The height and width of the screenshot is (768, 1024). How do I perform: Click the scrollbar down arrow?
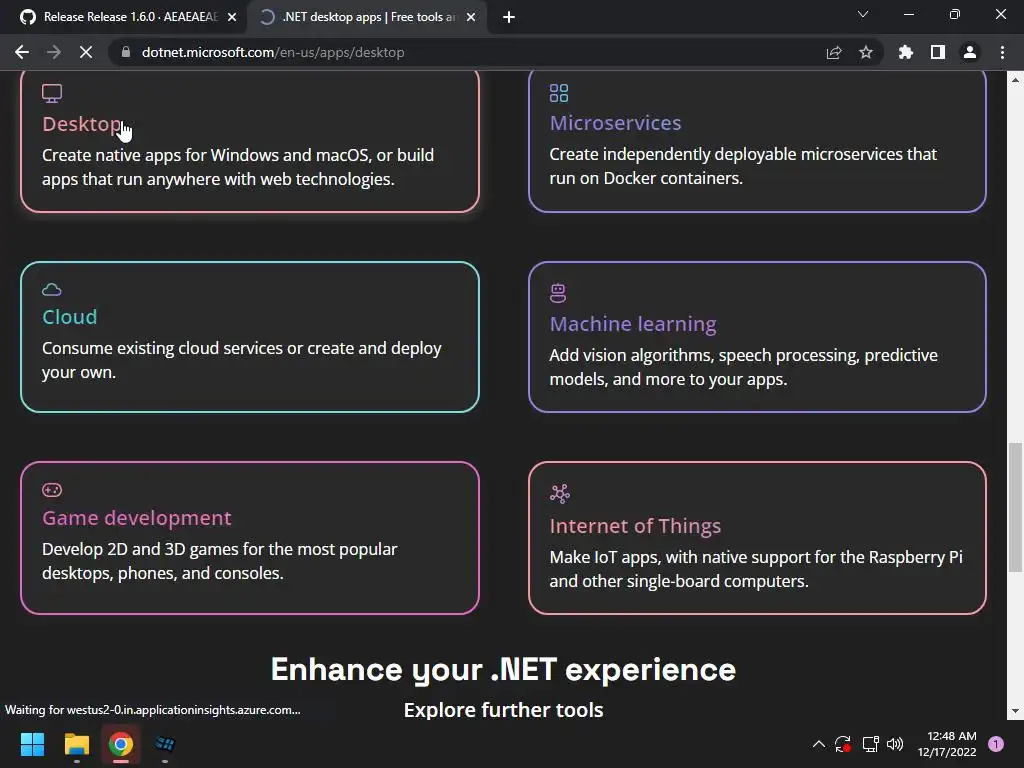pos(1015,711)
